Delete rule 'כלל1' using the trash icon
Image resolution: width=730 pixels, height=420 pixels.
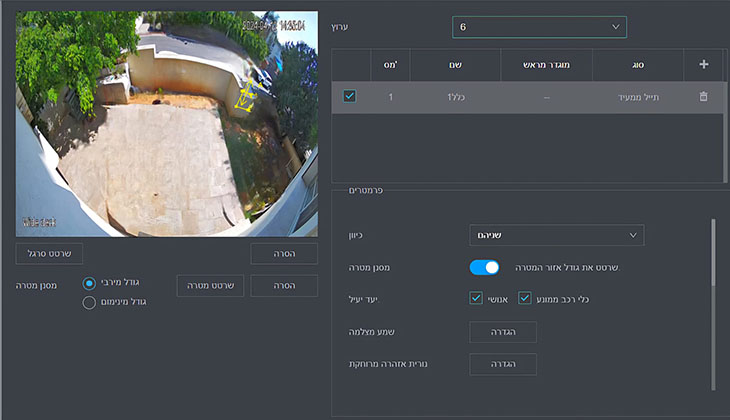click(x=703, y=96)
